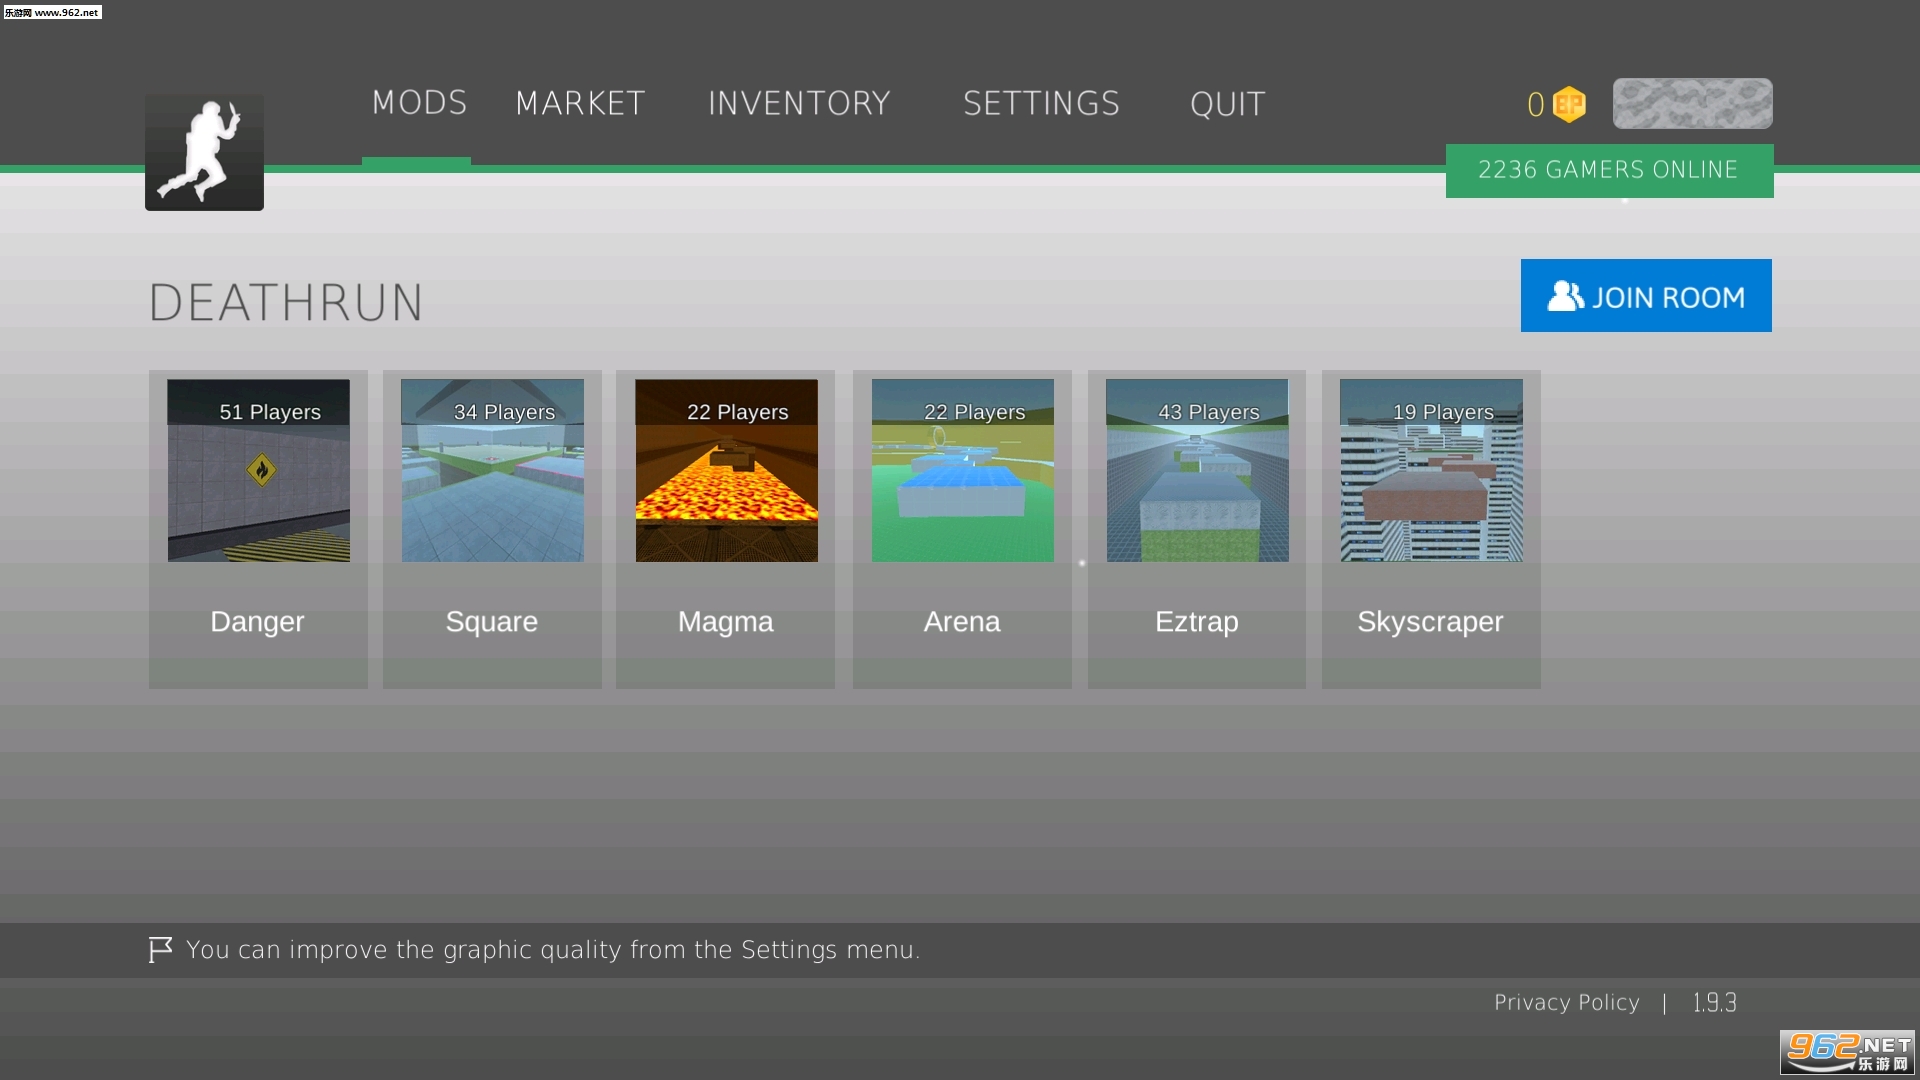Go to SETTINGS
1920x1080 pixels.
(1041, 104)
